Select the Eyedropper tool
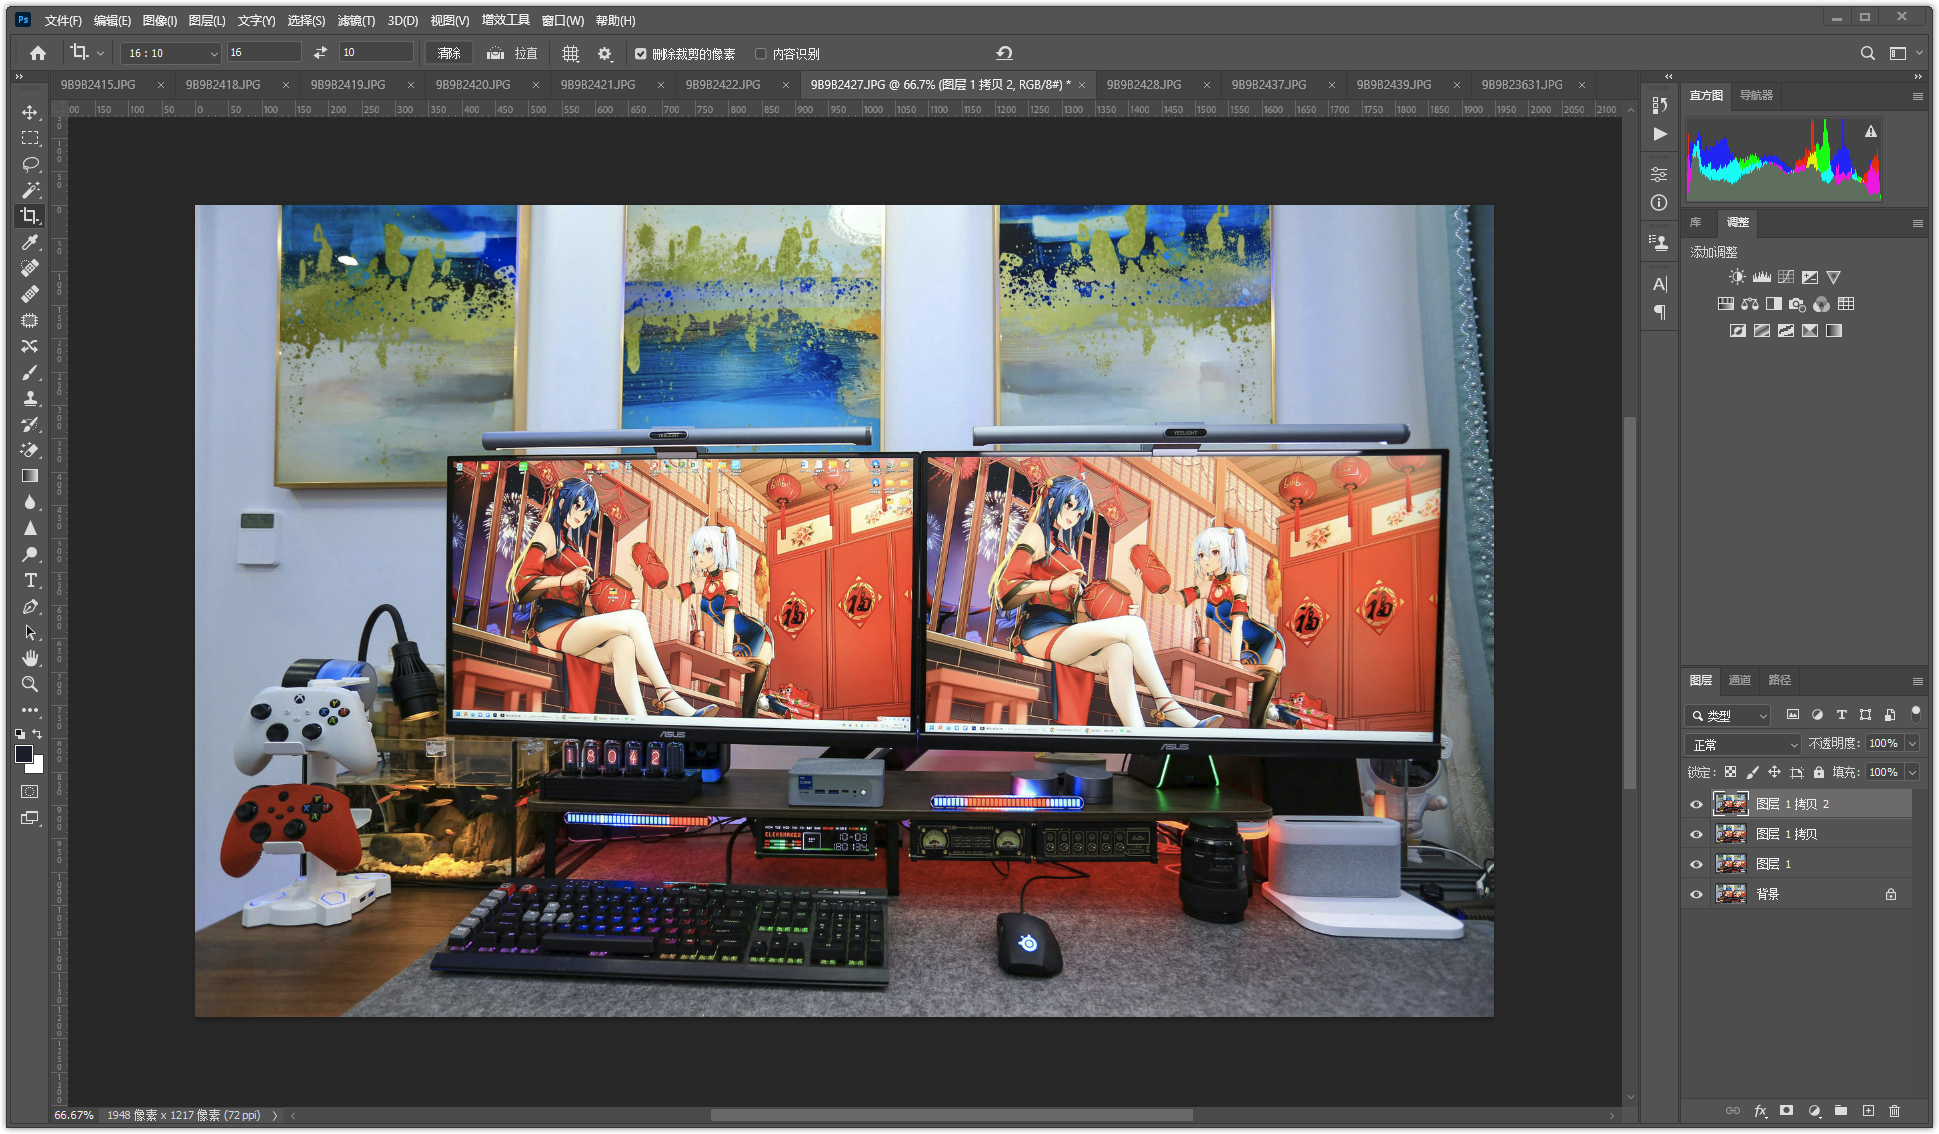This screenshot has width=1939, height=1134. [30, 243]
